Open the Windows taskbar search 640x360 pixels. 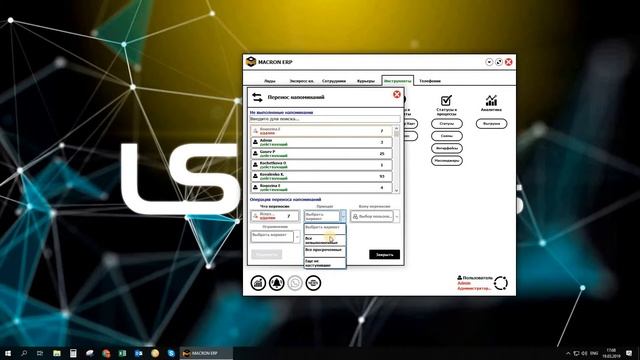tap(24, 353)
